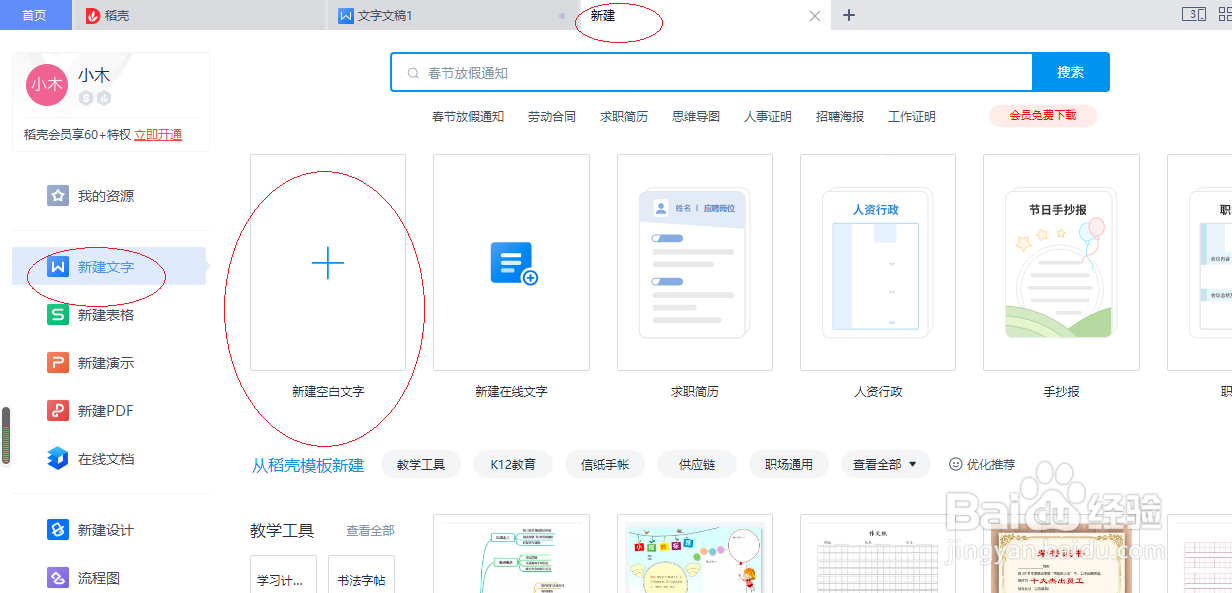Click the first member badge under 小木
Image resolution: width=1232 pixels, height=593 pixels.
point(86,98)
